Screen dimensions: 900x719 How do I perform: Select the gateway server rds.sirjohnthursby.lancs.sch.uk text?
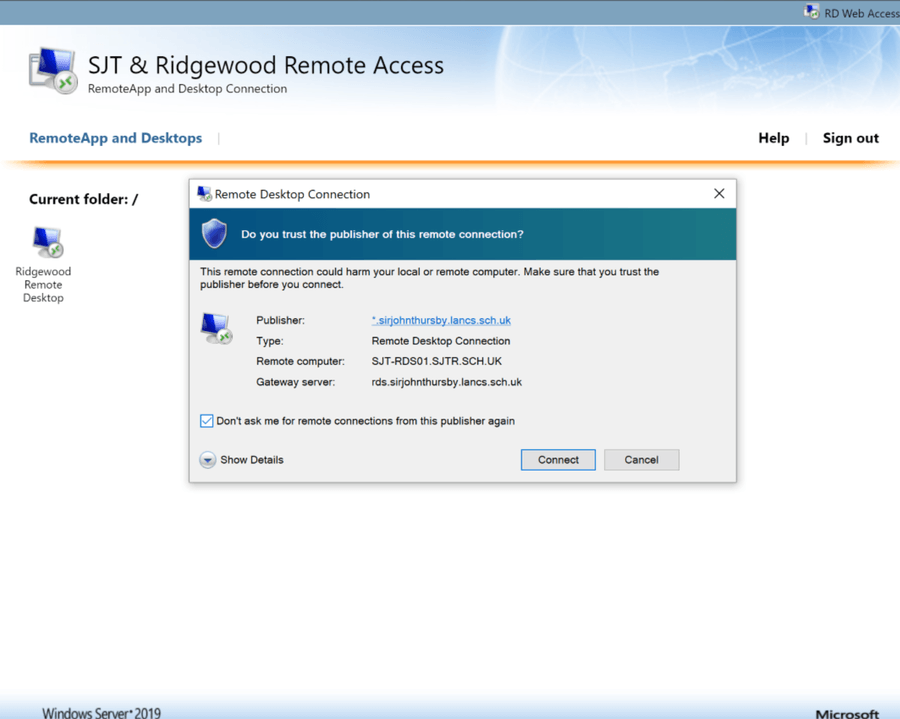pyautogui.click(x=447, y=382)
